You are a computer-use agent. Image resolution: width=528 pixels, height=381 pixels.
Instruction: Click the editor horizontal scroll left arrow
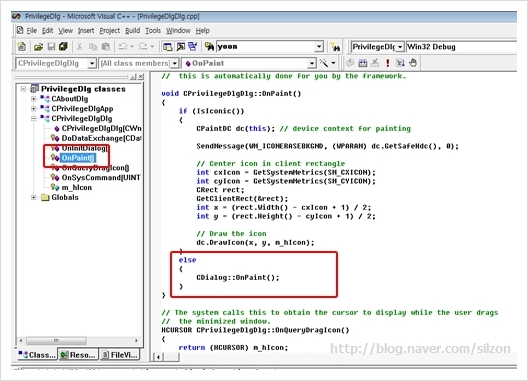coord(158,357)
